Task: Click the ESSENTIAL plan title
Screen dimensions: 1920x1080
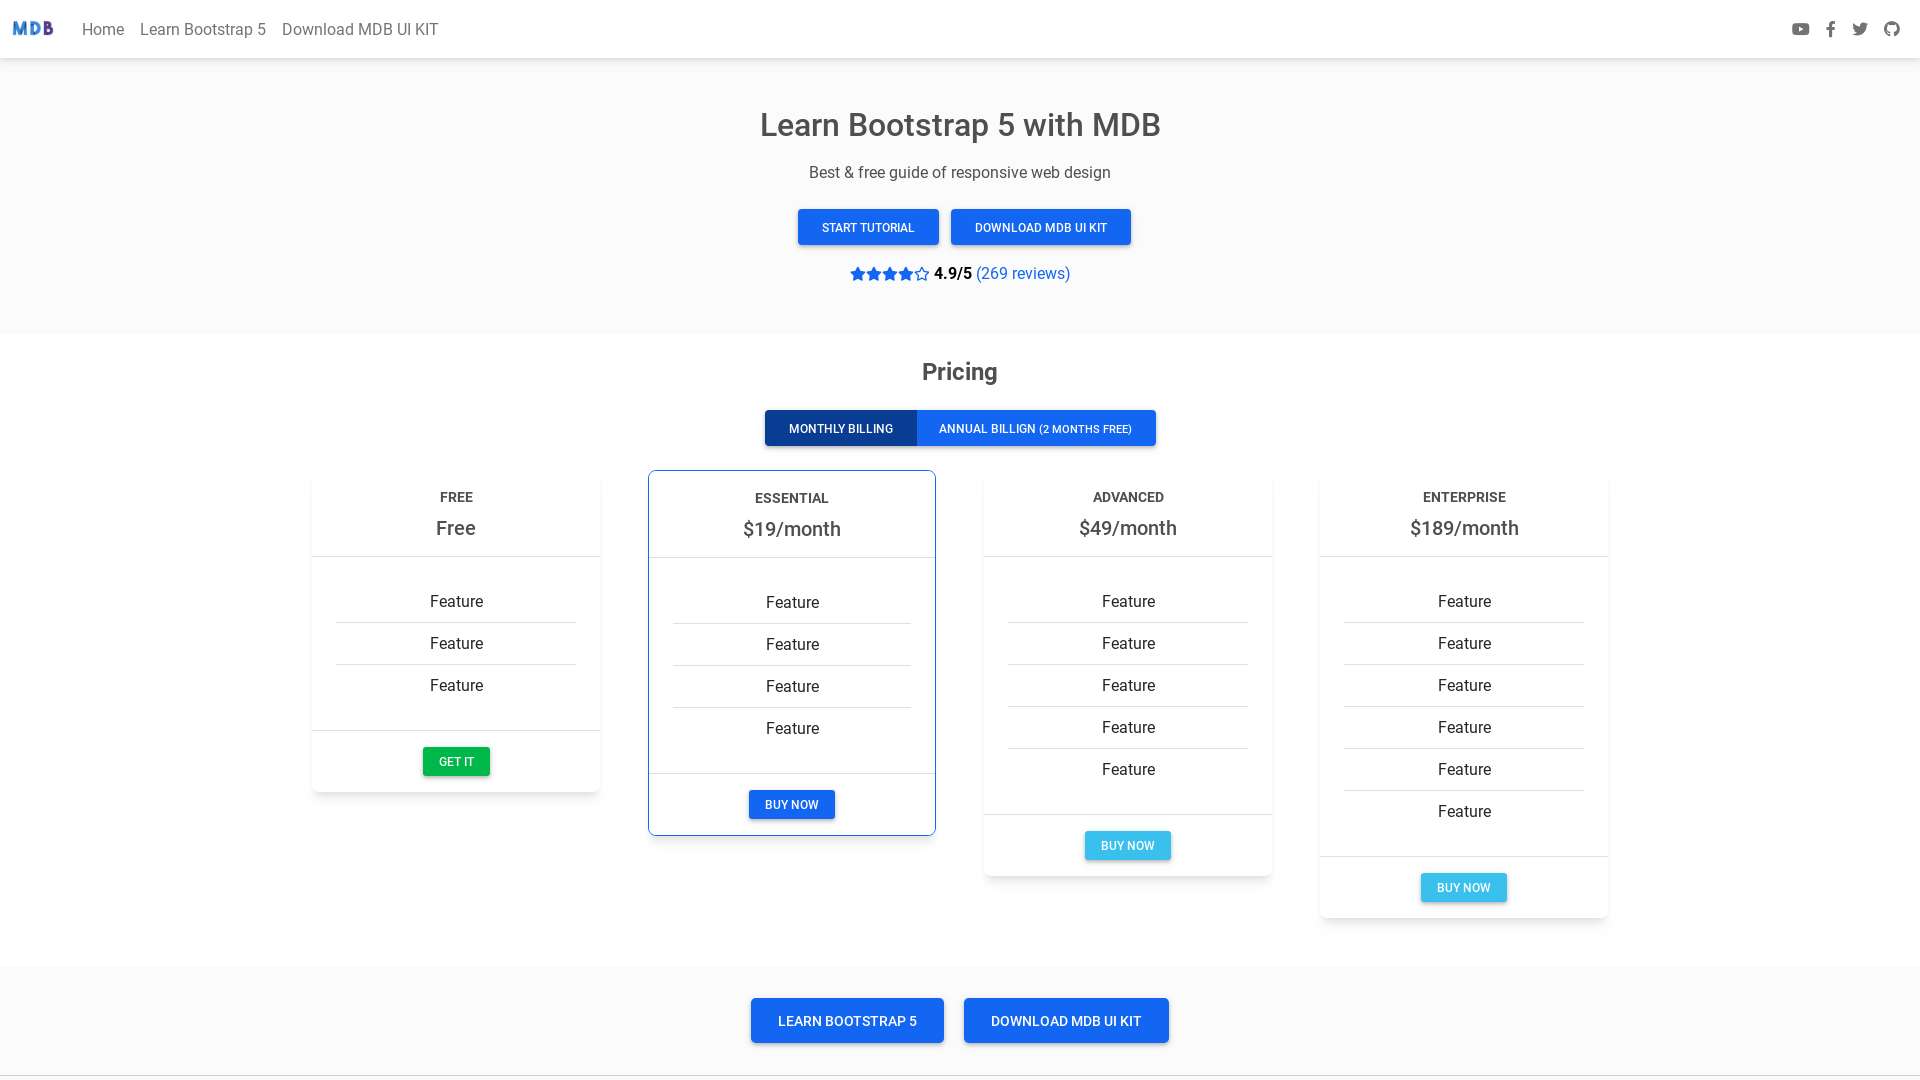Action: tap(792, 498)
